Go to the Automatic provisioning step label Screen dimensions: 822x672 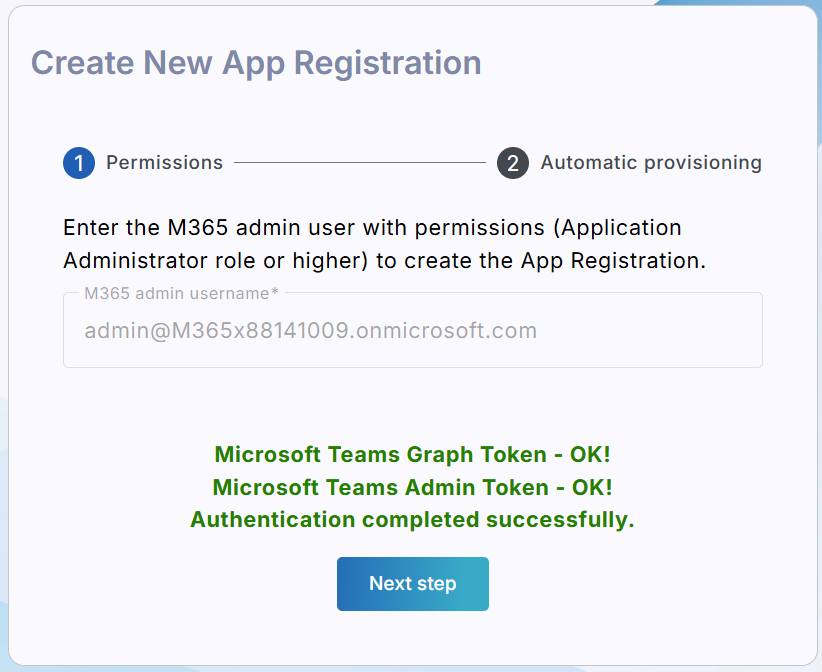coord(651,163)
